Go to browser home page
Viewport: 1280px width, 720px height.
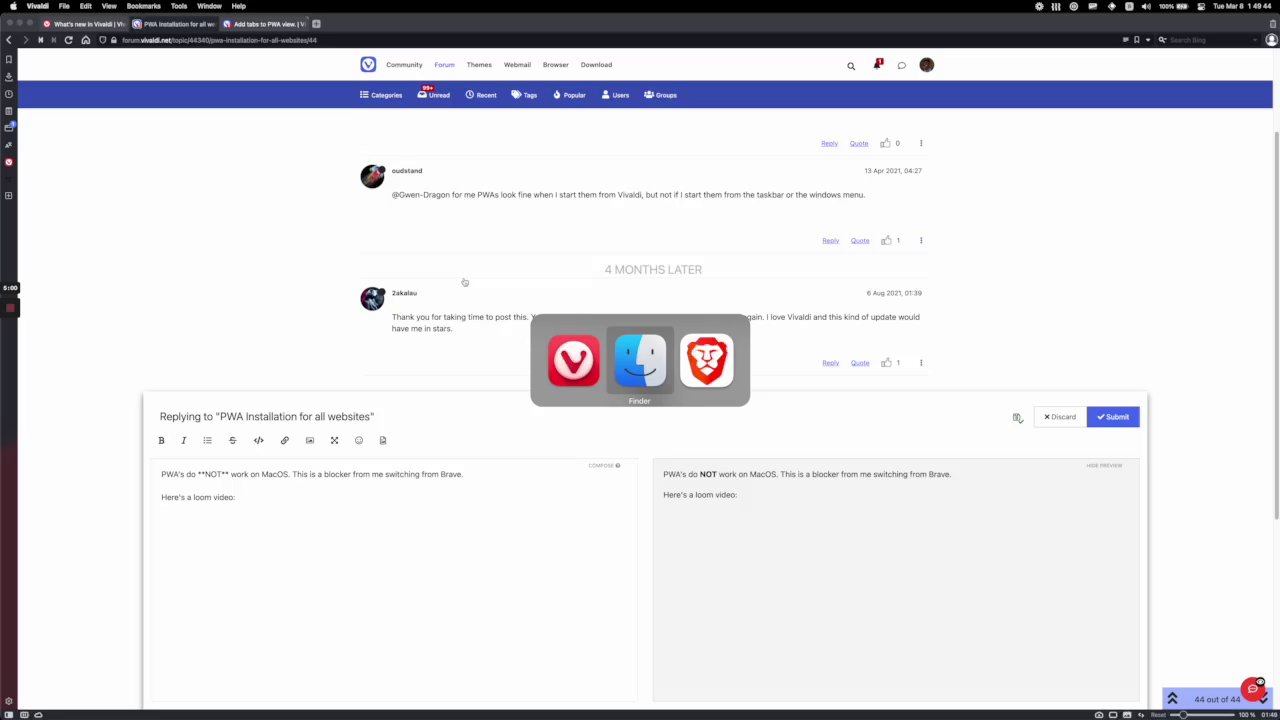(x=86, y=40)
